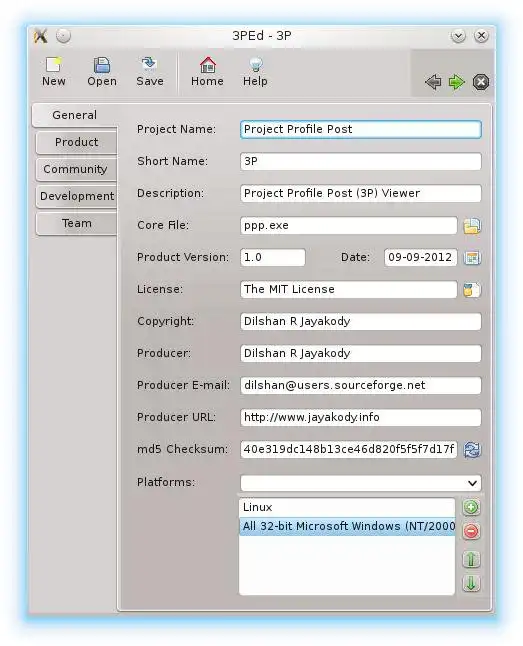
Task: Select the Development tab
Action: (x=77, y=196)
